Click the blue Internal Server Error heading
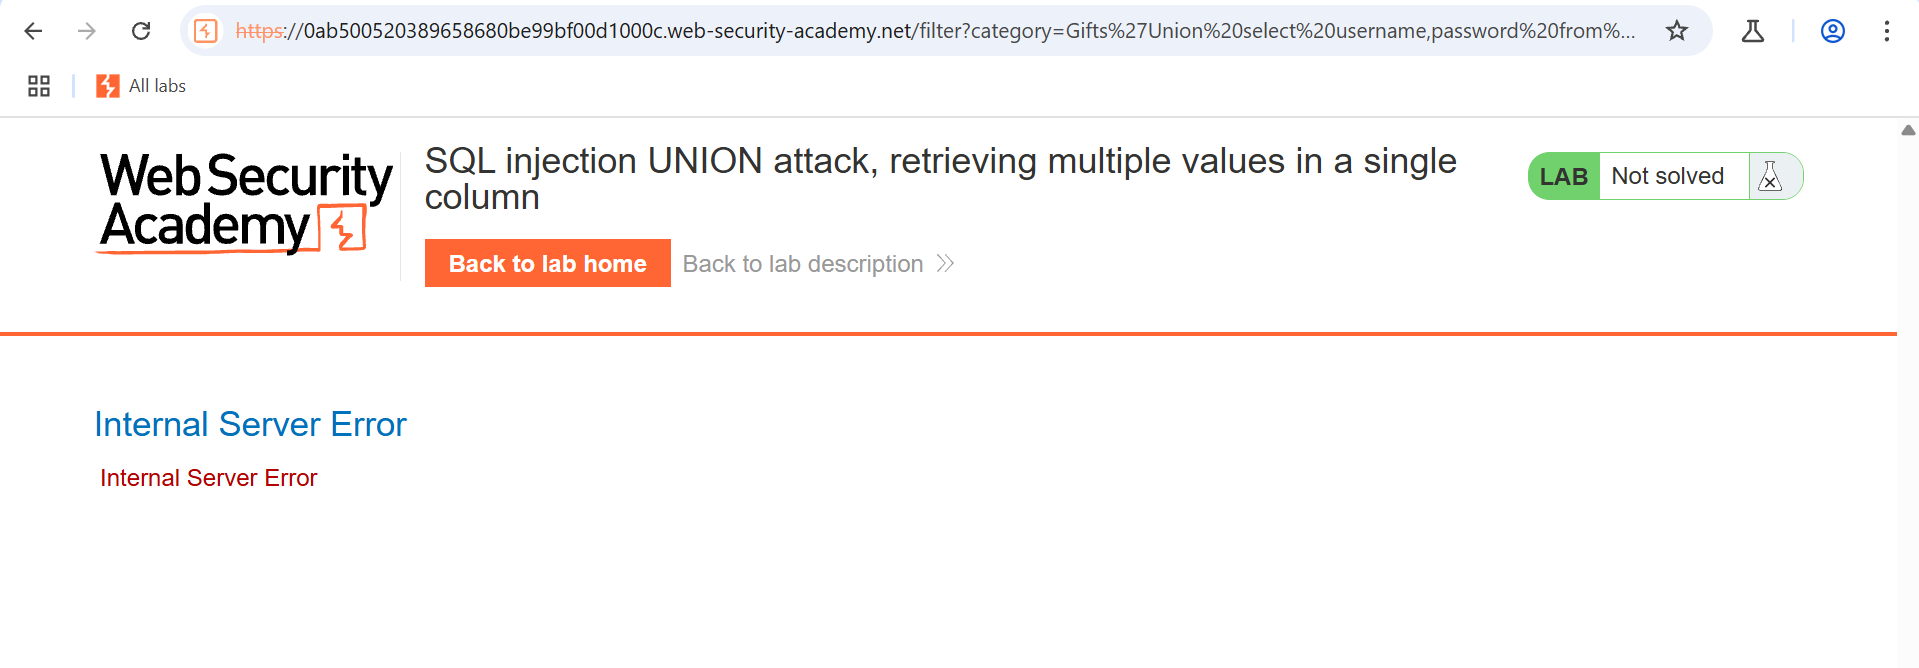Viewport: 1919px width, 668px height. [x=250, y=424]
